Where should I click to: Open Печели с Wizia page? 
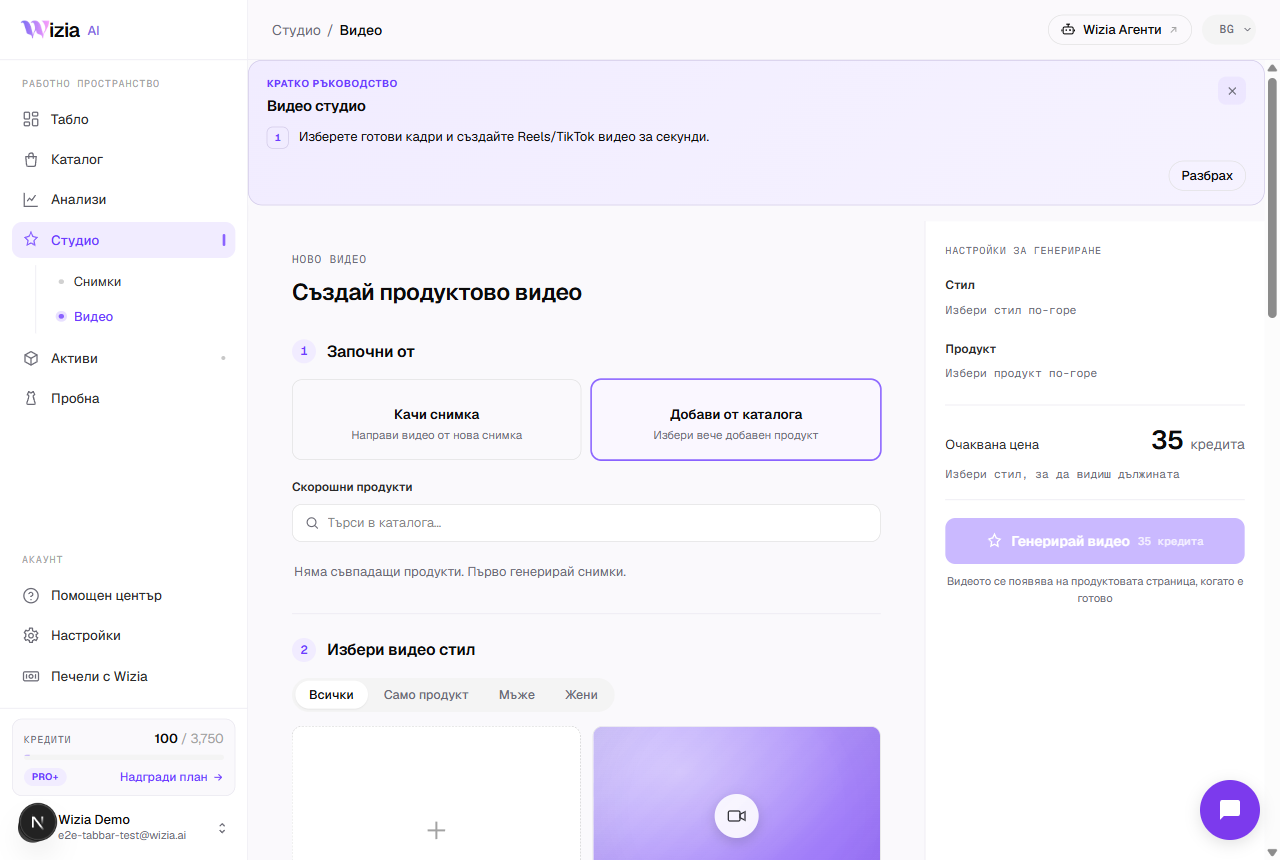(x=123, y=676)
